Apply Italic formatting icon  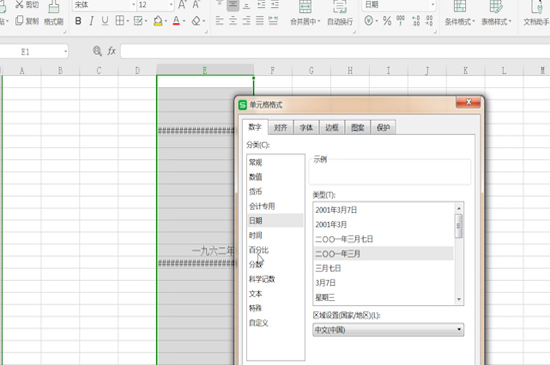(x=91, y=21)
